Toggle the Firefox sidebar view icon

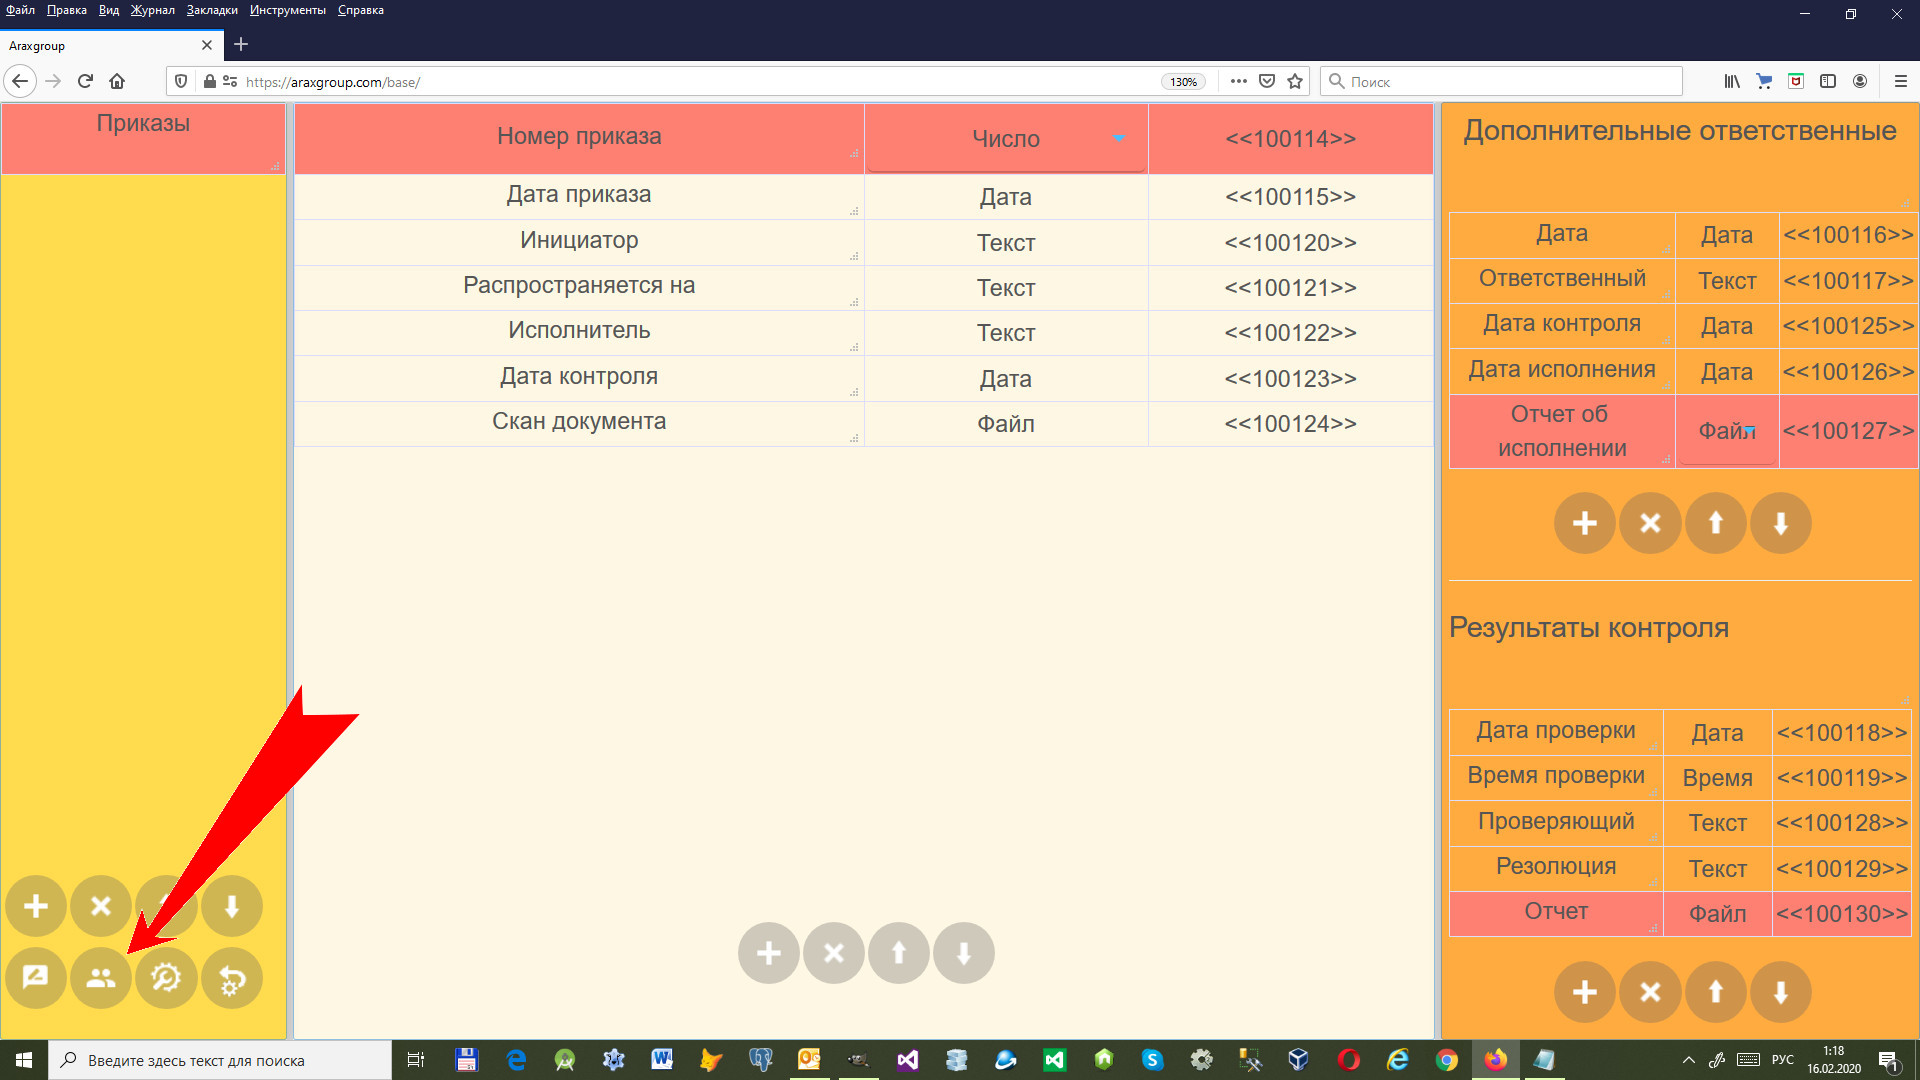(1827, 82)
